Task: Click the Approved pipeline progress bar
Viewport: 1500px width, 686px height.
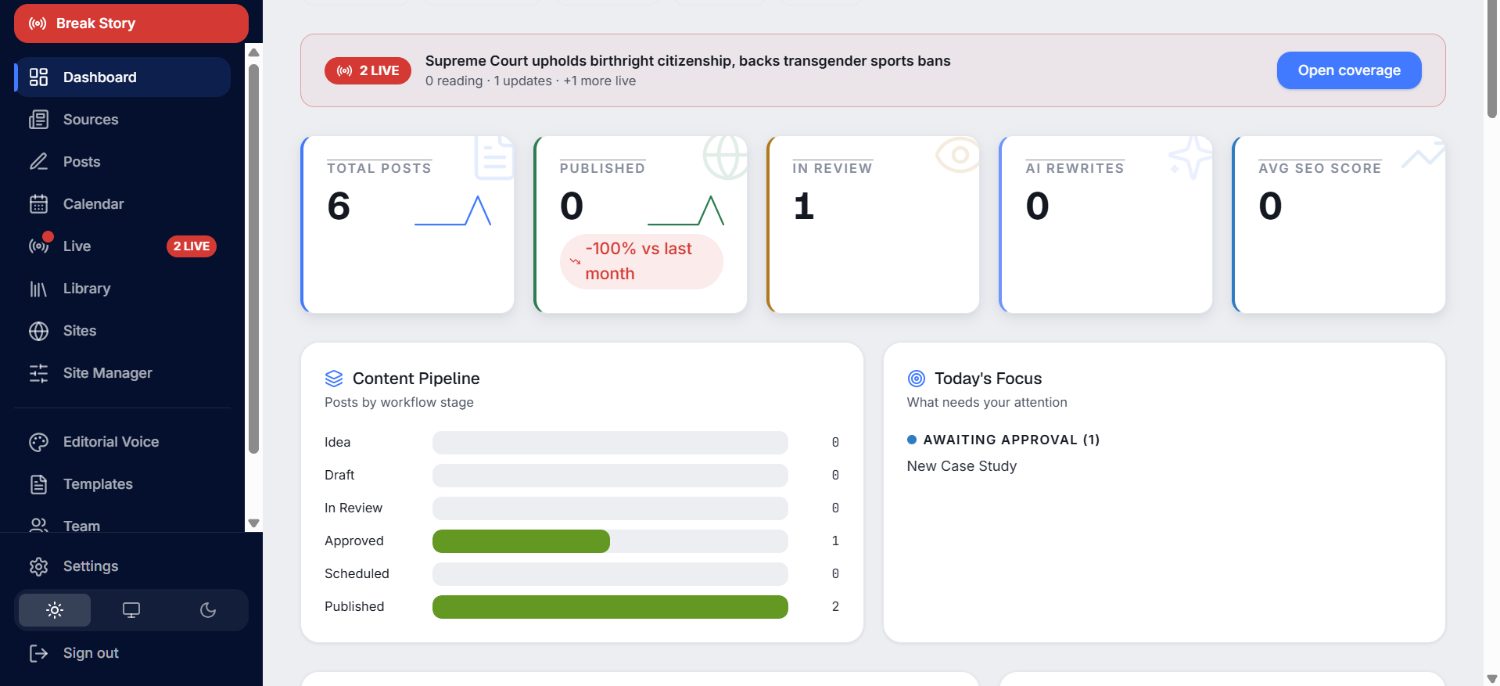Action: pyautogui.click(x=610, y=541)
